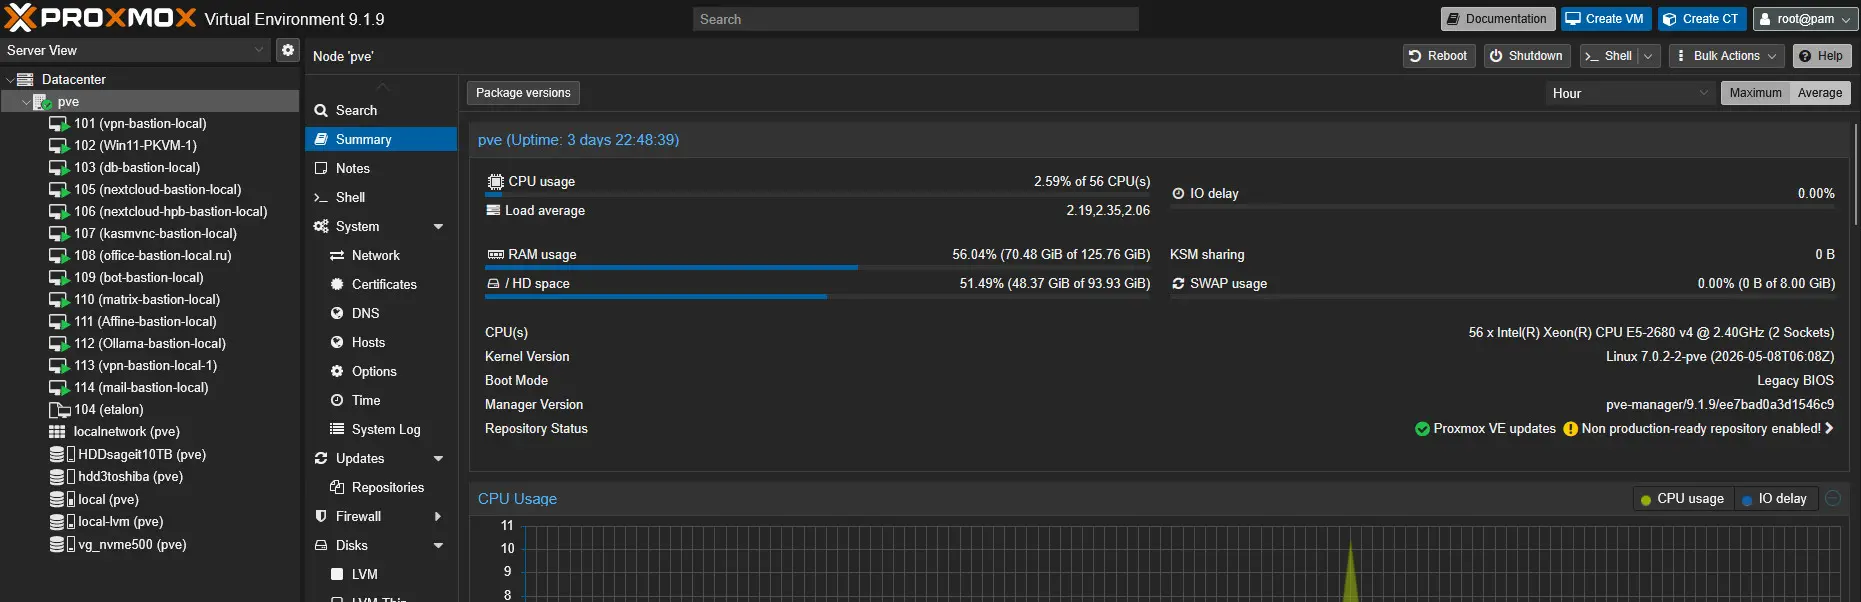The width and height of the screenshot is (1861, 602).
Task: Click the Proxmox logo
Action: [x=100, y=18]
